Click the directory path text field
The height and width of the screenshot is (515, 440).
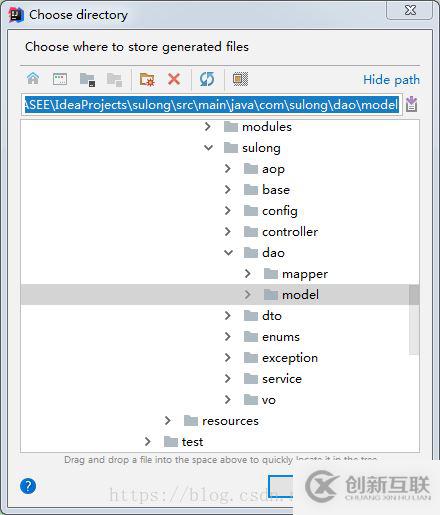coord(212,105)
